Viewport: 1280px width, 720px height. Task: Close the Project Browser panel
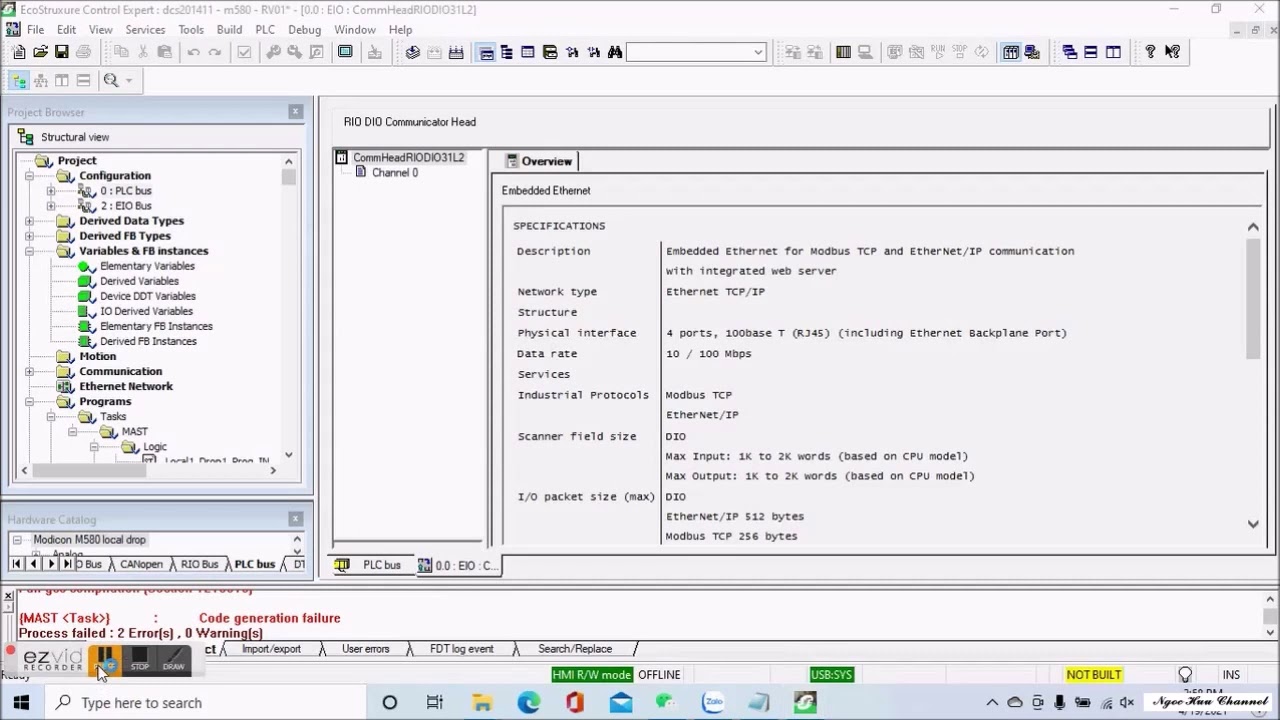tap(295, 112)
